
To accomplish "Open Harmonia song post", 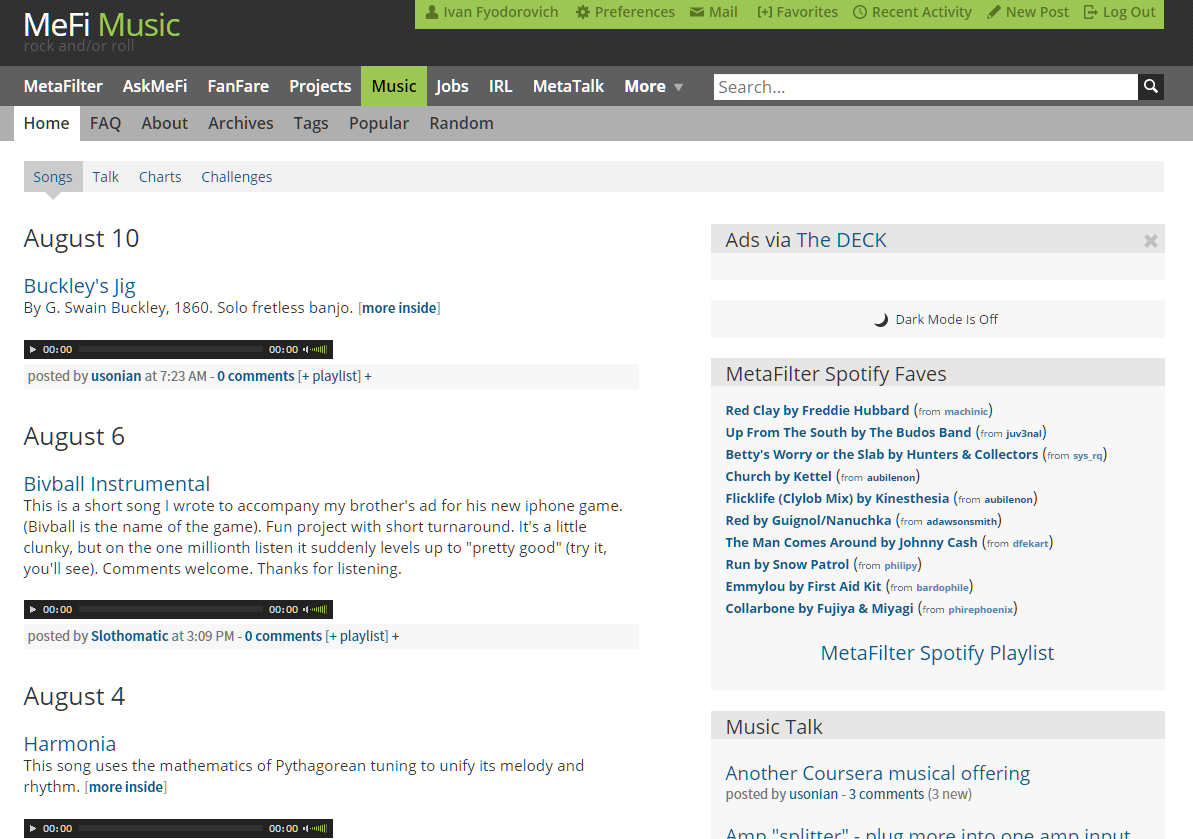I will [x=70, y=744].
